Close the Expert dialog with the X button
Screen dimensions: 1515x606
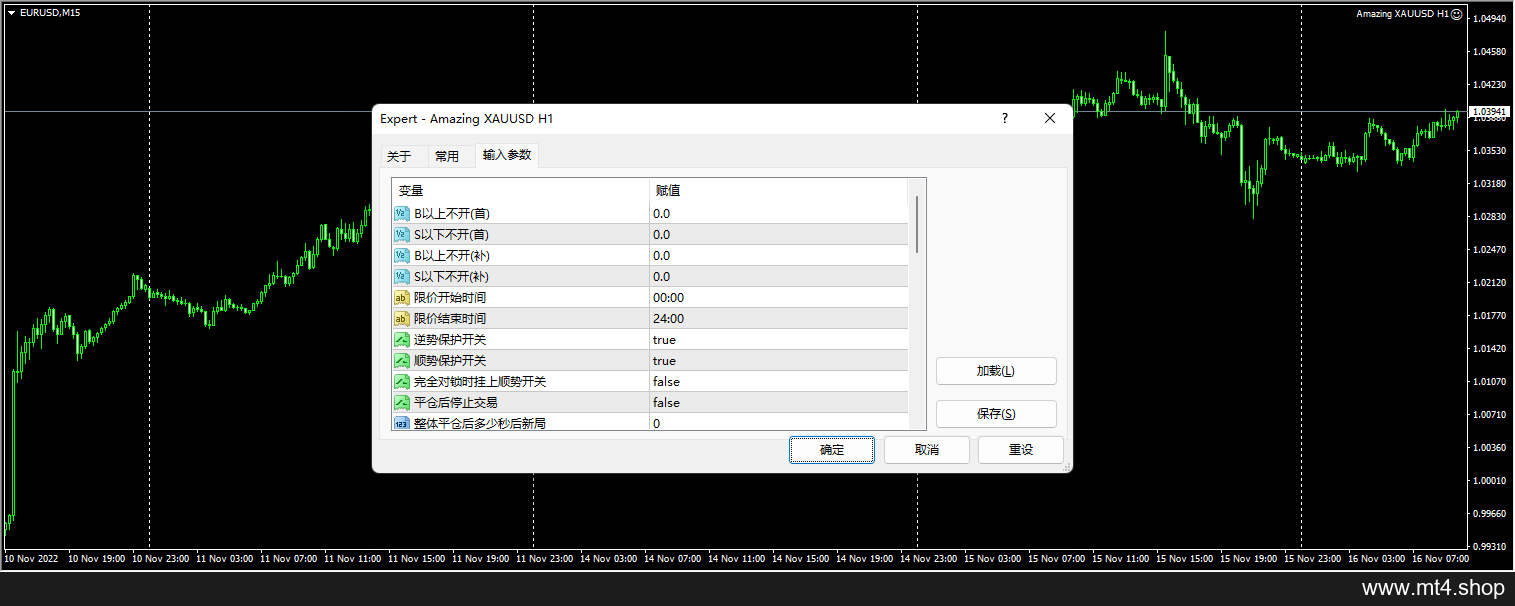[x=1050, y=118]
